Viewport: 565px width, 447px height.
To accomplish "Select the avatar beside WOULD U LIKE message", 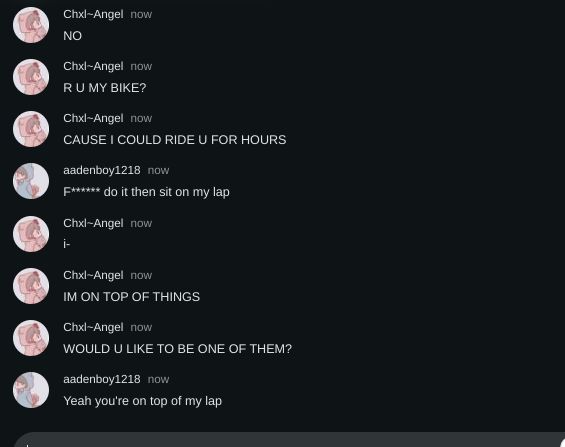I will [31, 338].
